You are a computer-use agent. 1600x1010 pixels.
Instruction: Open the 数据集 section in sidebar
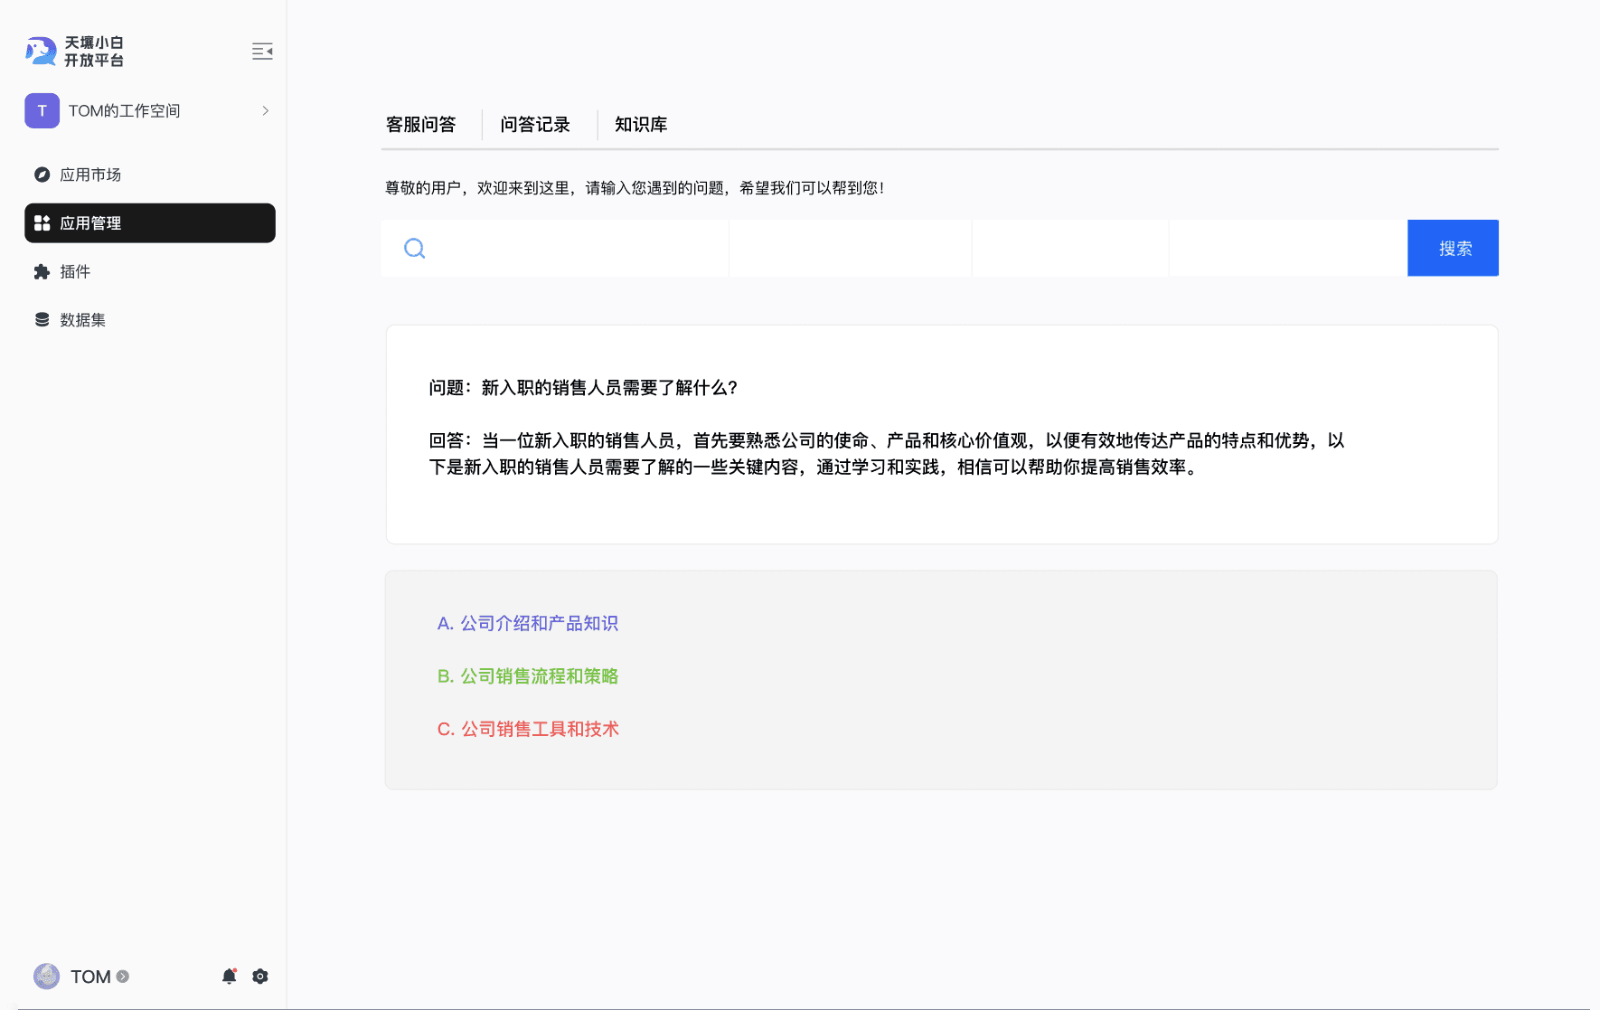click(81, 319)
